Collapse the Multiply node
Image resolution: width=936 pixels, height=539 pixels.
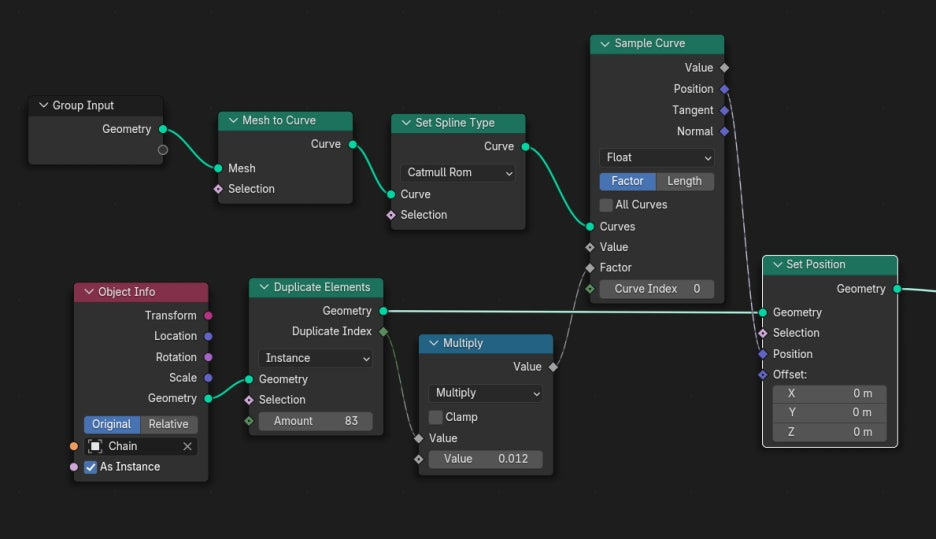pos(434,343)
